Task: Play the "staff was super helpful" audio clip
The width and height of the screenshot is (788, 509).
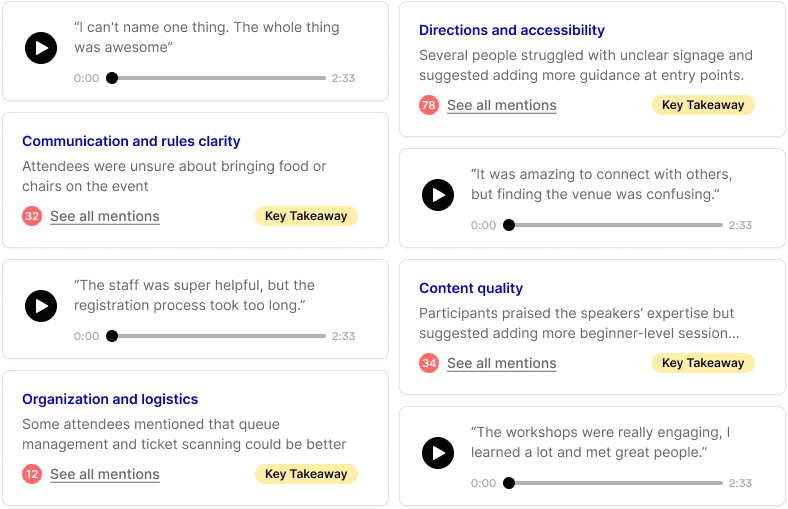Action: (x=41, y=305)
